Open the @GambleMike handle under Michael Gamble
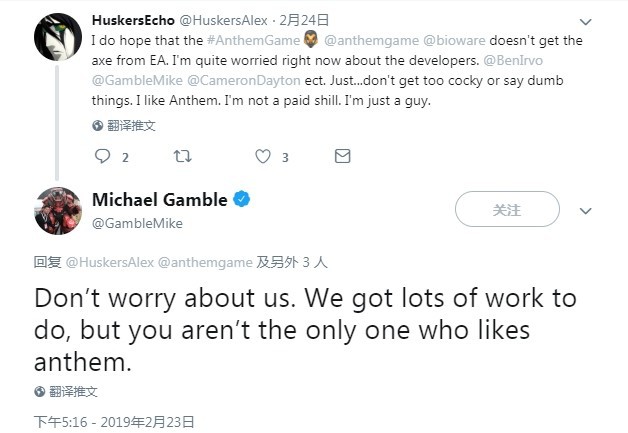This screenshot has width=628, height=433. 130,223
